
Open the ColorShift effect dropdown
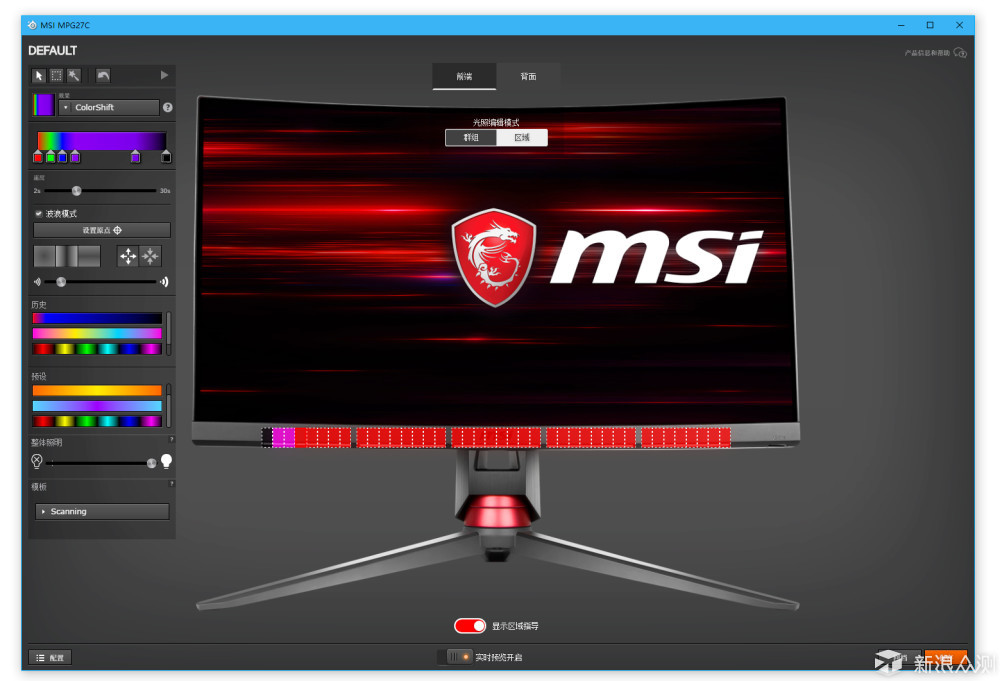point(108,107)
